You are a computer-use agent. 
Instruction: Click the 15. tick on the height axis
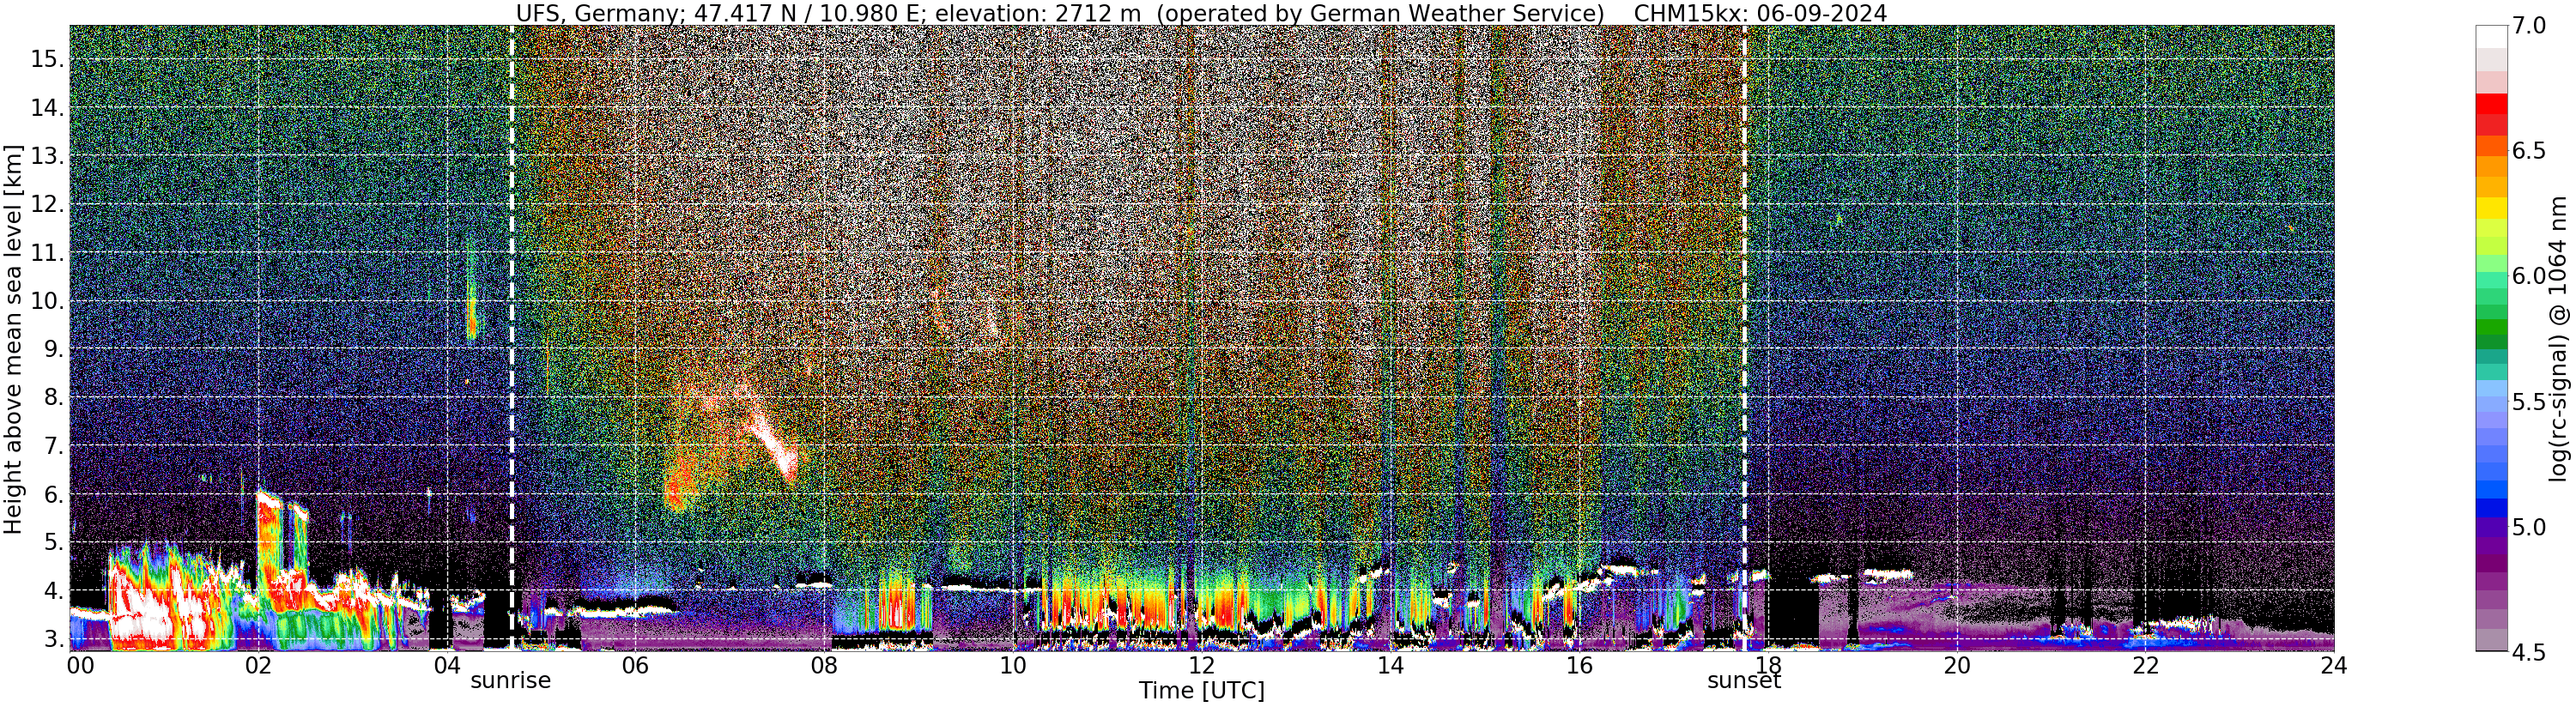pos(46,59)
